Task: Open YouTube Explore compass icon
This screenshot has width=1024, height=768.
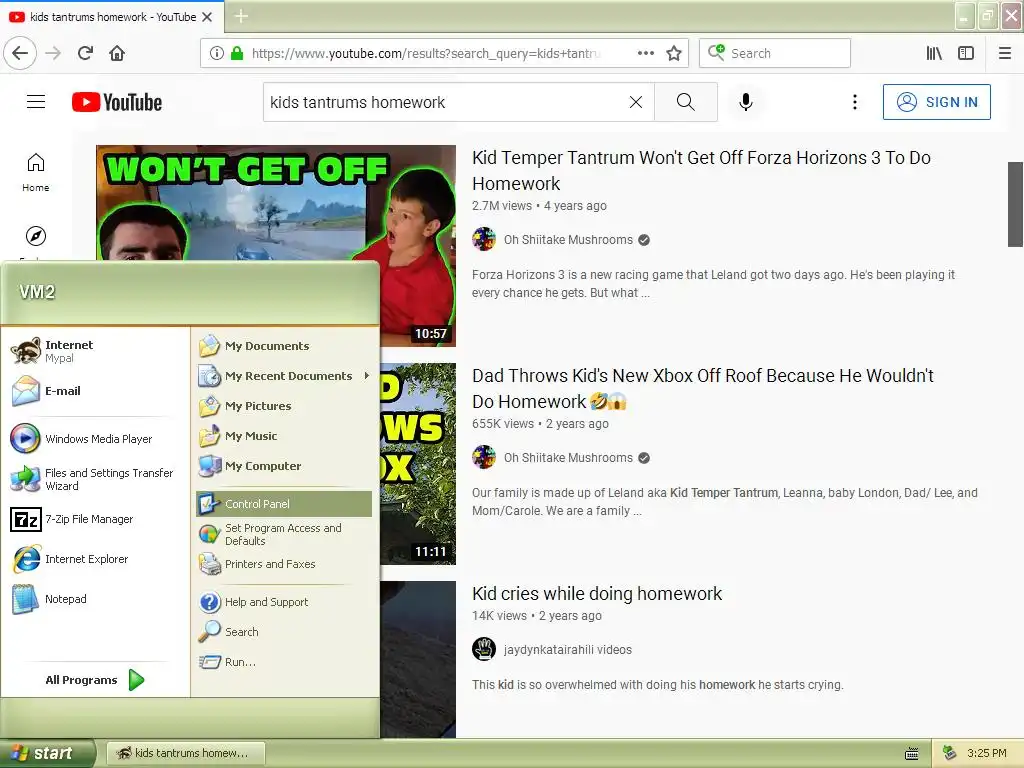Action: tap(36, 236)
